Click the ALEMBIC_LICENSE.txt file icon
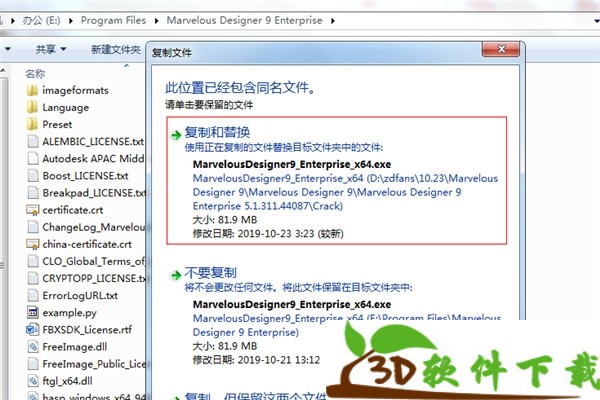Screen dimensions: 600x400 [x=33, y=142]
